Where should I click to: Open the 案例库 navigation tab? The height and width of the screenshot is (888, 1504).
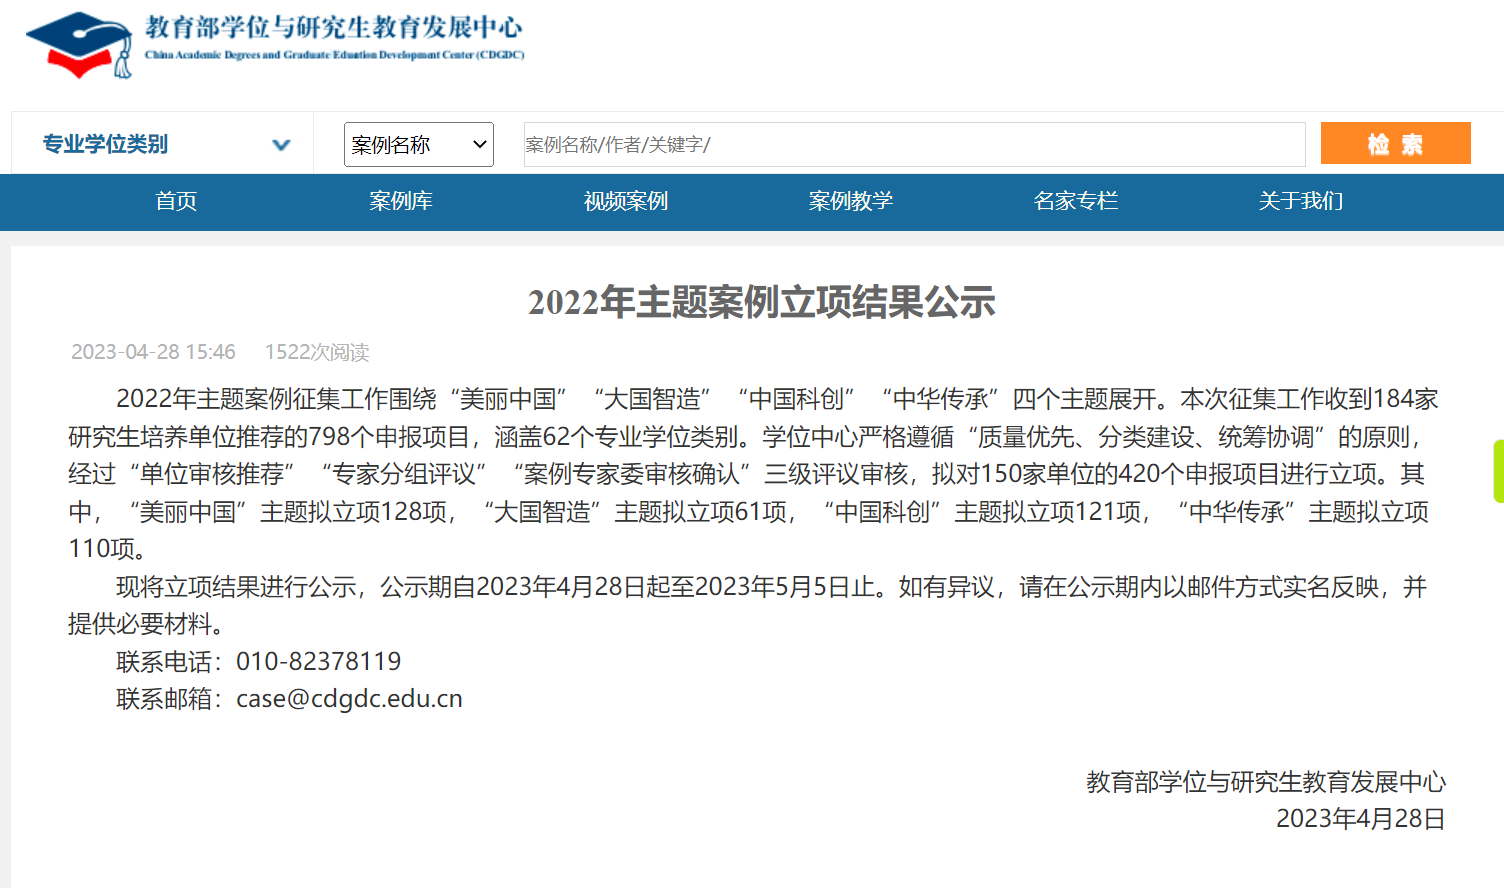(401, 201)
